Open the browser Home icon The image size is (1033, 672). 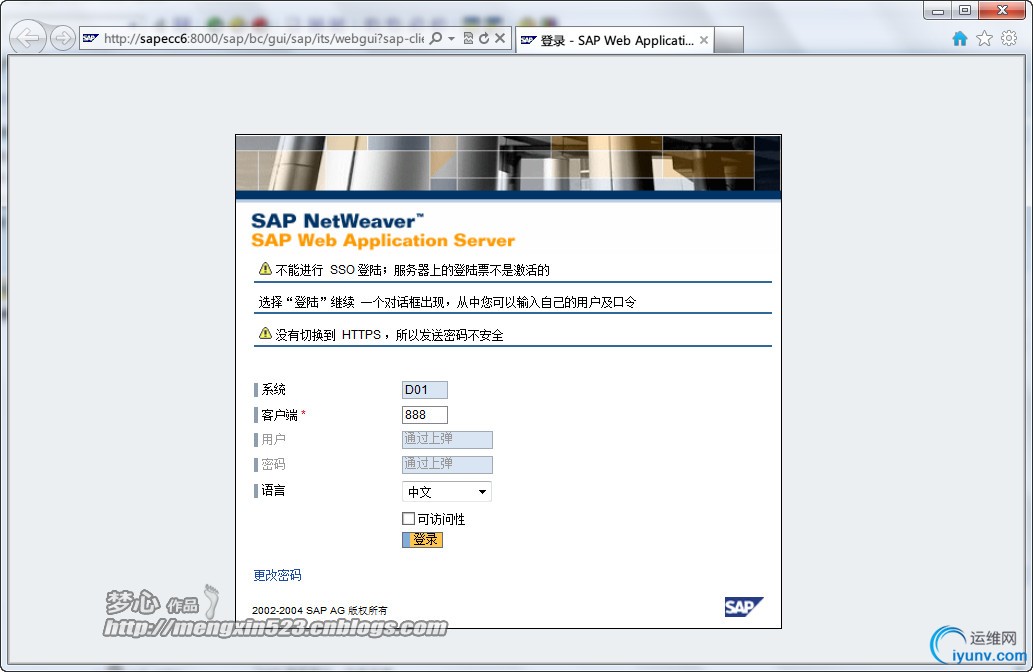(x=960, y=39)
